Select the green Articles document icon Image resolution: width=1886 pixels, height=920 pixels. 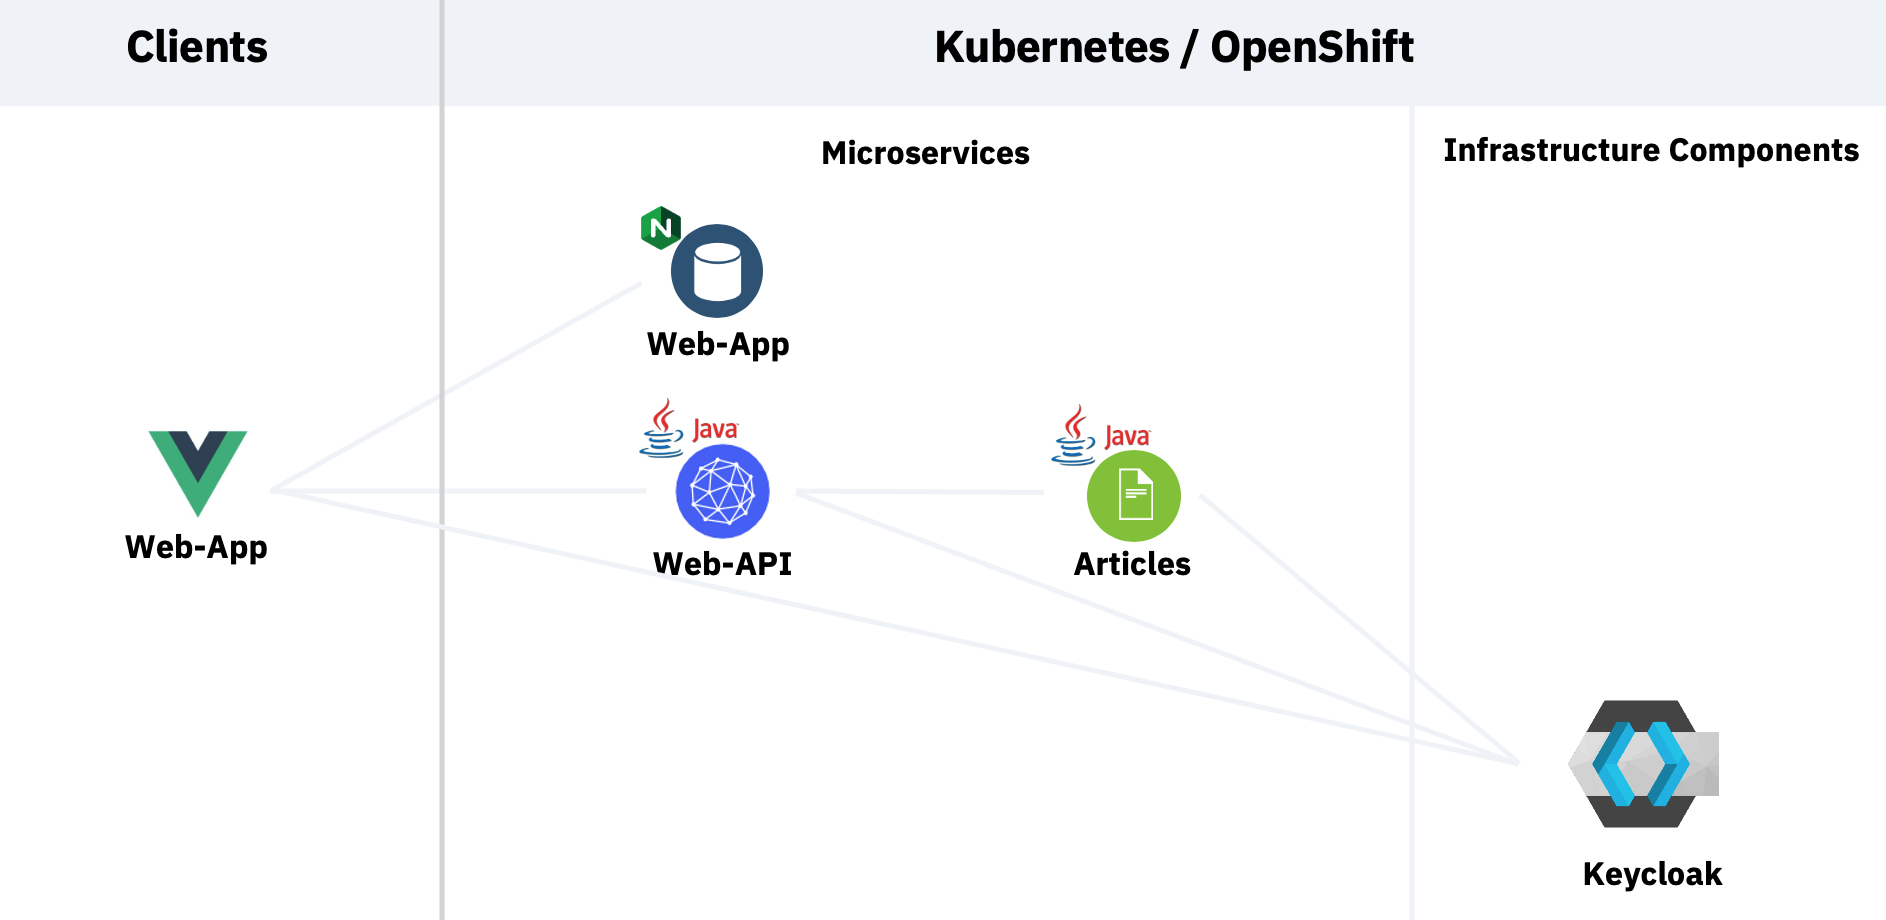point(1134,496)
